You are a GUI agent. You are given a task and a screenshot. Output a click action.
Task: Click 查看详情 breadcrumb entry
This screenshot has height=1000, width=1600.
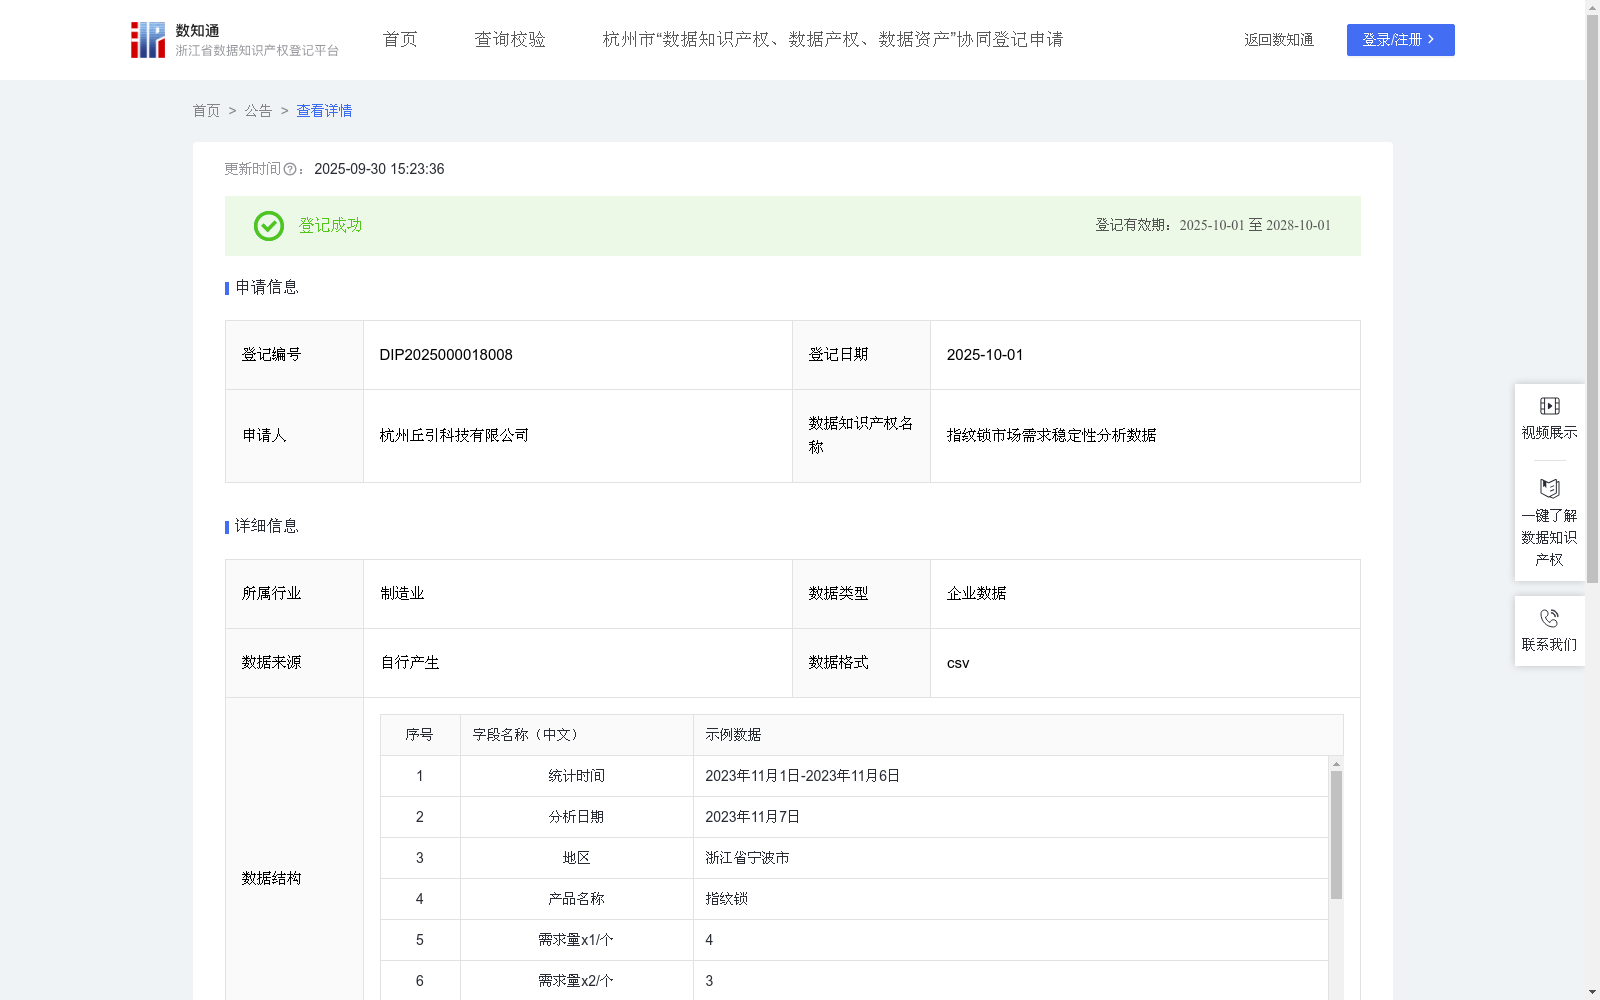[x=324, y=111]
